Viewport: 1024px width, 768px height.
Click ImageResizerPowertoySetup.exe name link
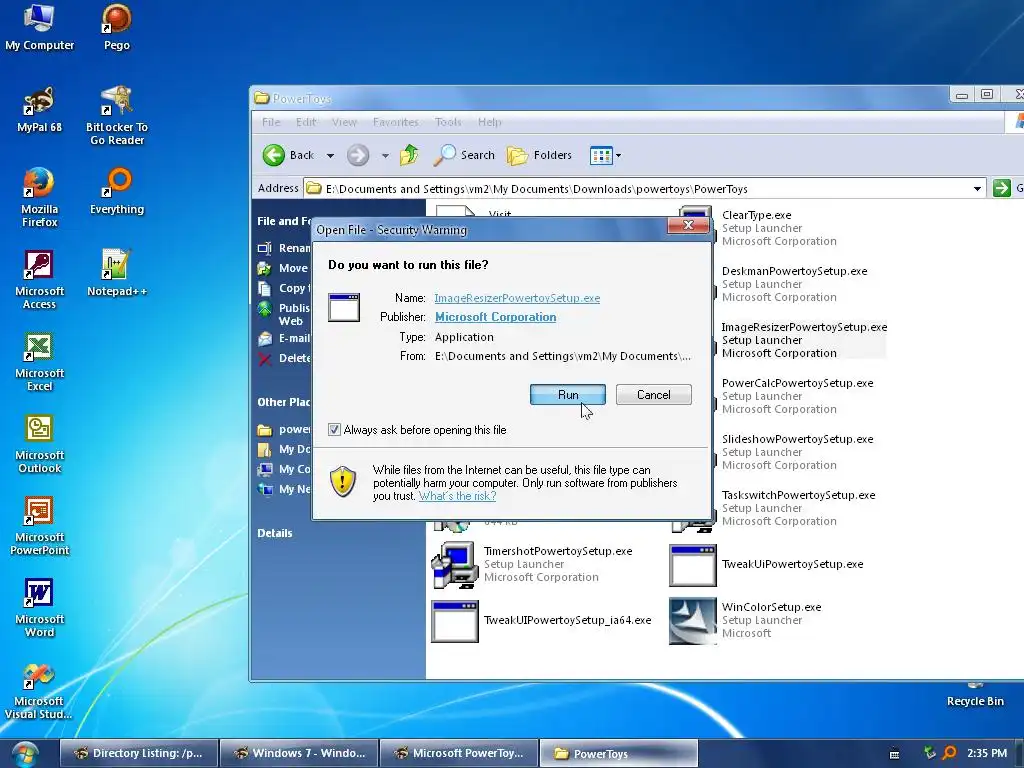pyautogui.click(x=517, y=298)
